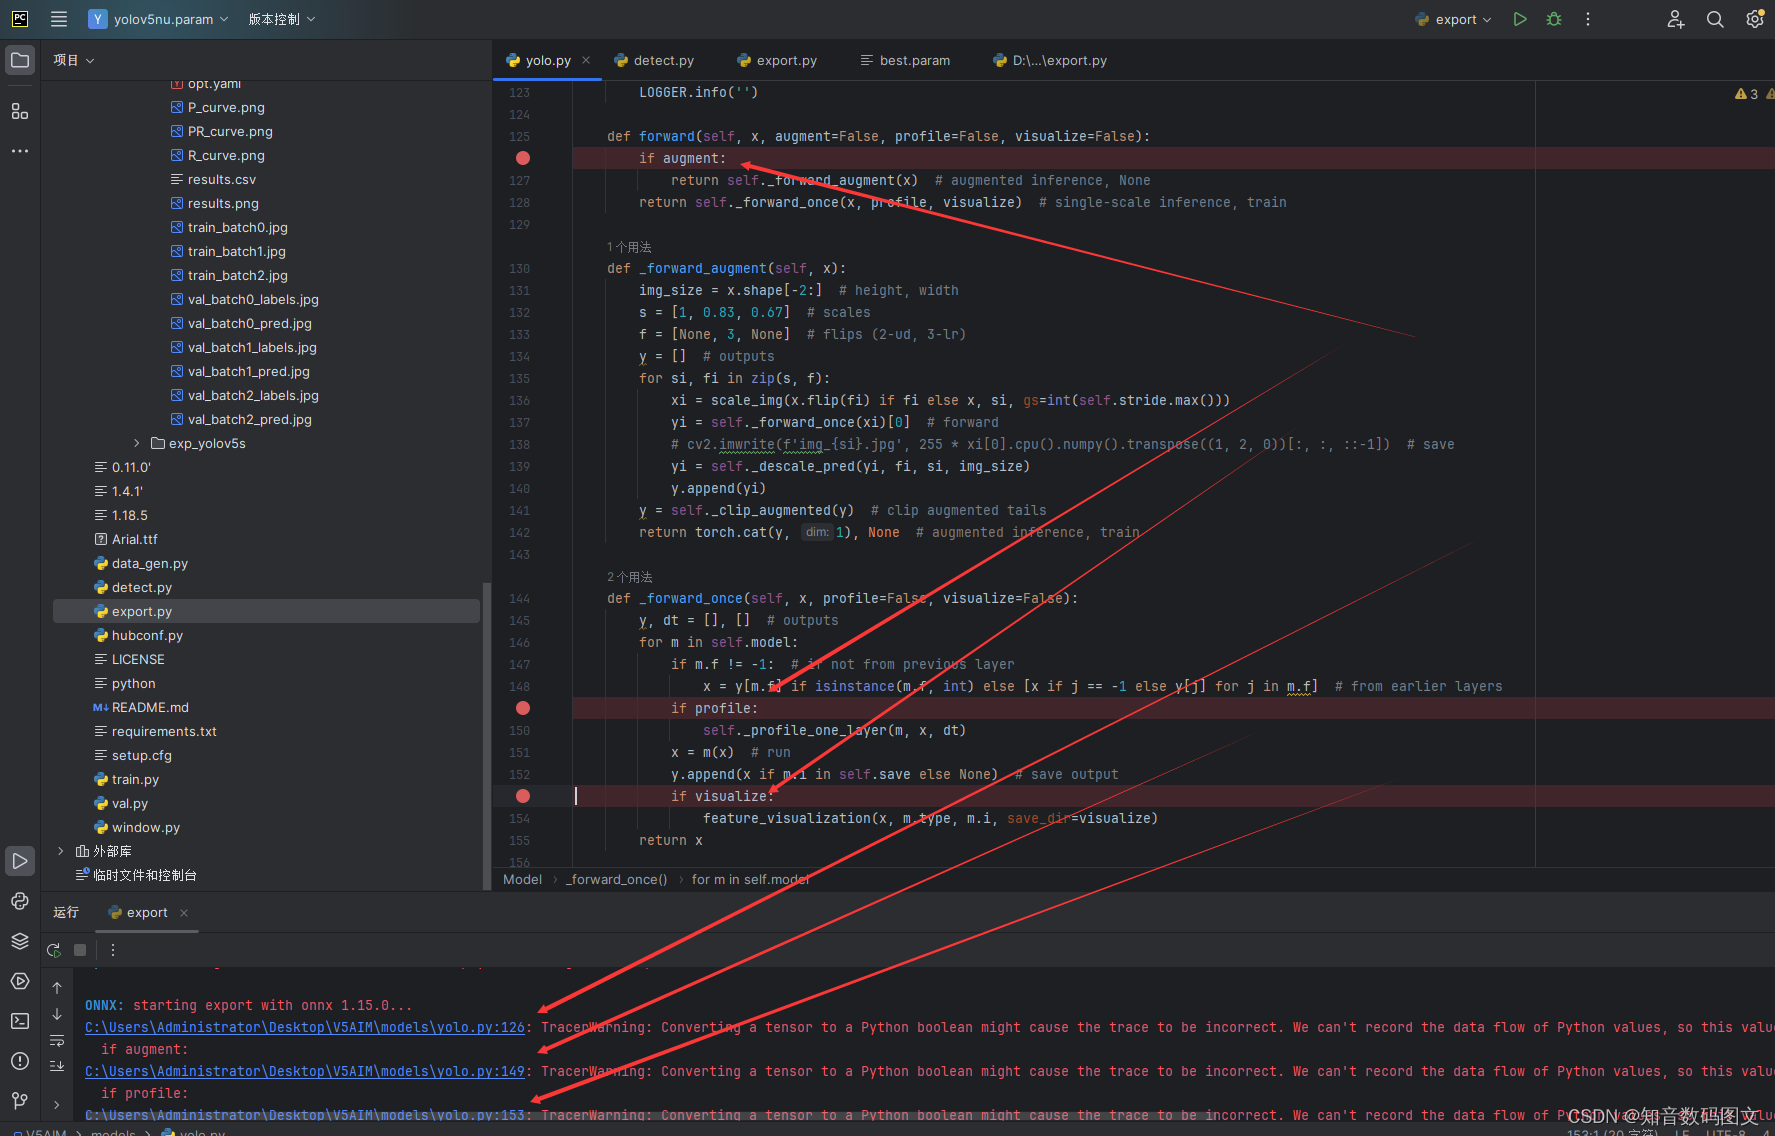1775x1136 pixels.
Task: Rerun the program in the run panel
Action: [x=53, y=949]
